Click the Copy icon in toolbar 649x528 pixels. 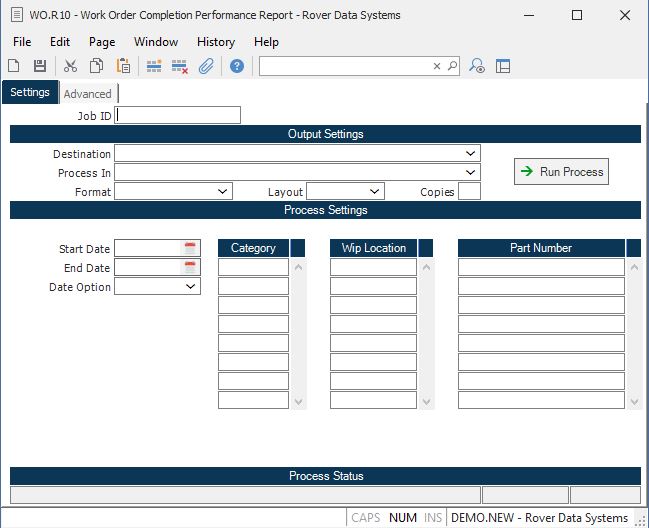coord(97,66)
